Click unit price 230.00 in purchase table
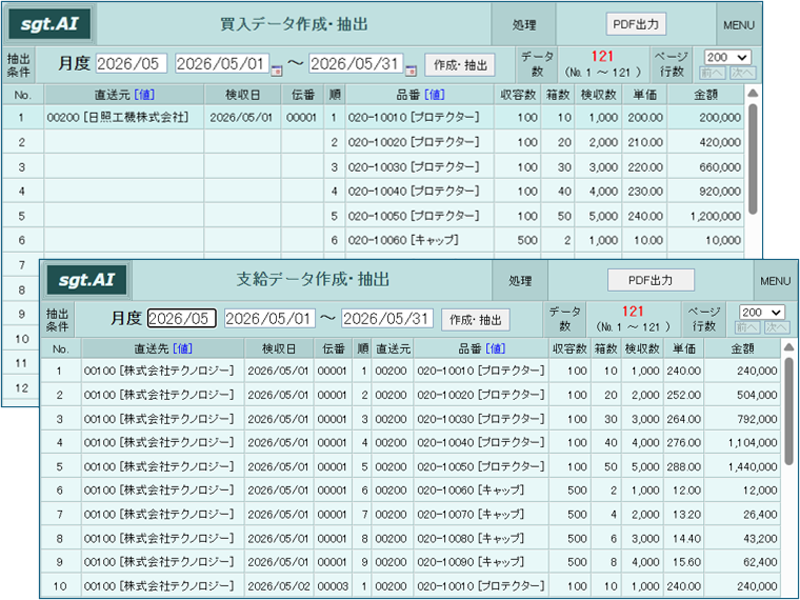 tap(645, 191)
